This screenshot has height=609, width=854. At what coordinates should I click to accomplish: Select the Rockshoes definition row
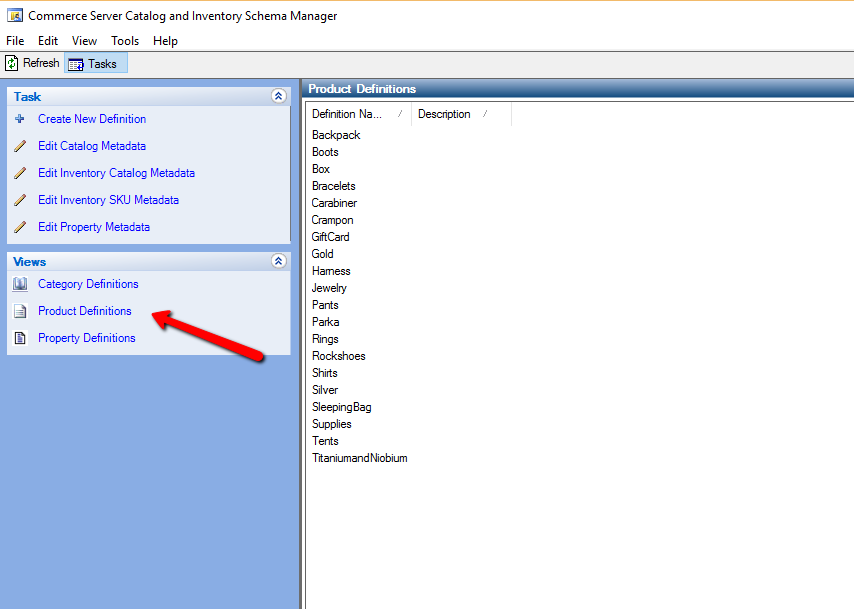pyautogui.click(x=339, y=356)
